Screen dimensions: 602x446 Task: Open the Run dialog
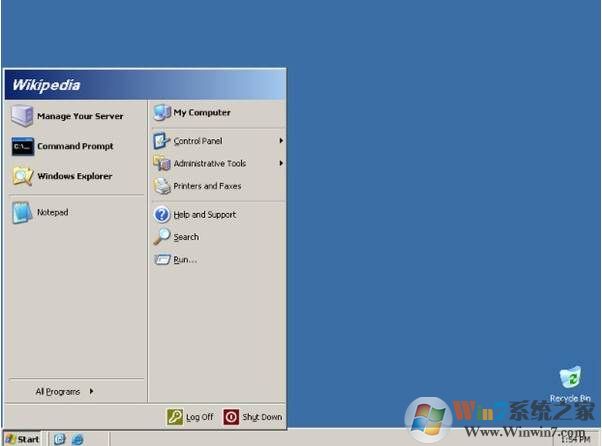(184, 260)
